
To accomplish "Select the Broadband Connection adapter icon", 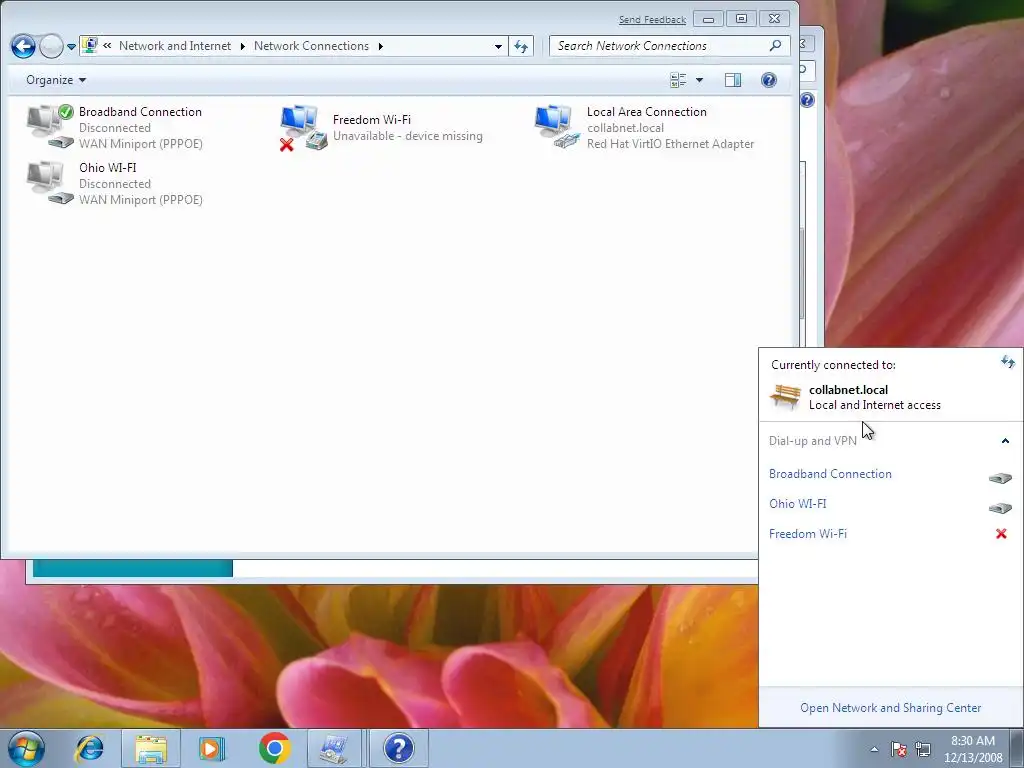I will point(50,126).
